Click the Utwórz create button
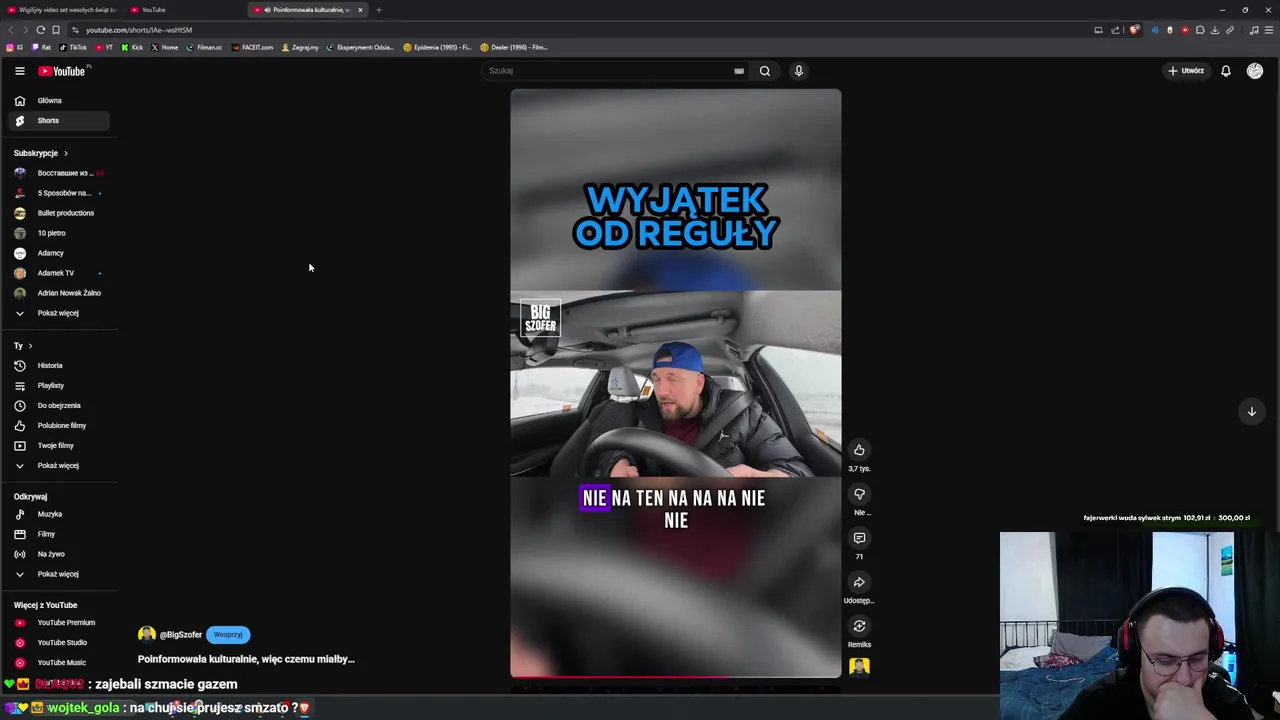This screenshot has height=720, width=1280. click(1186, 71)
